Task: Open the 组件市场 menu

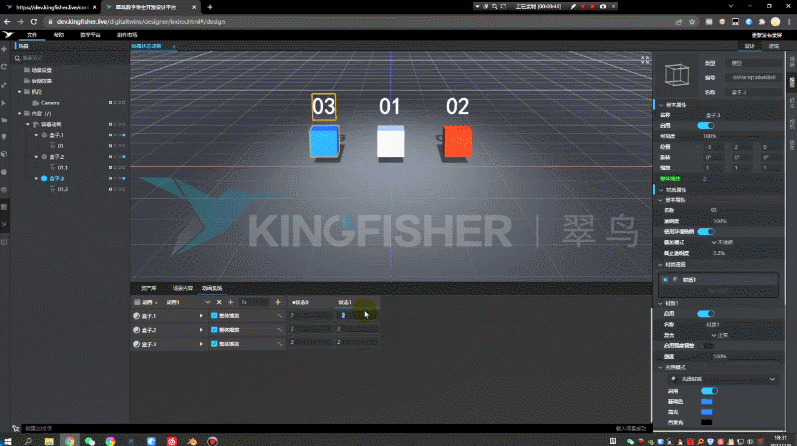Action: click(127, 35)
